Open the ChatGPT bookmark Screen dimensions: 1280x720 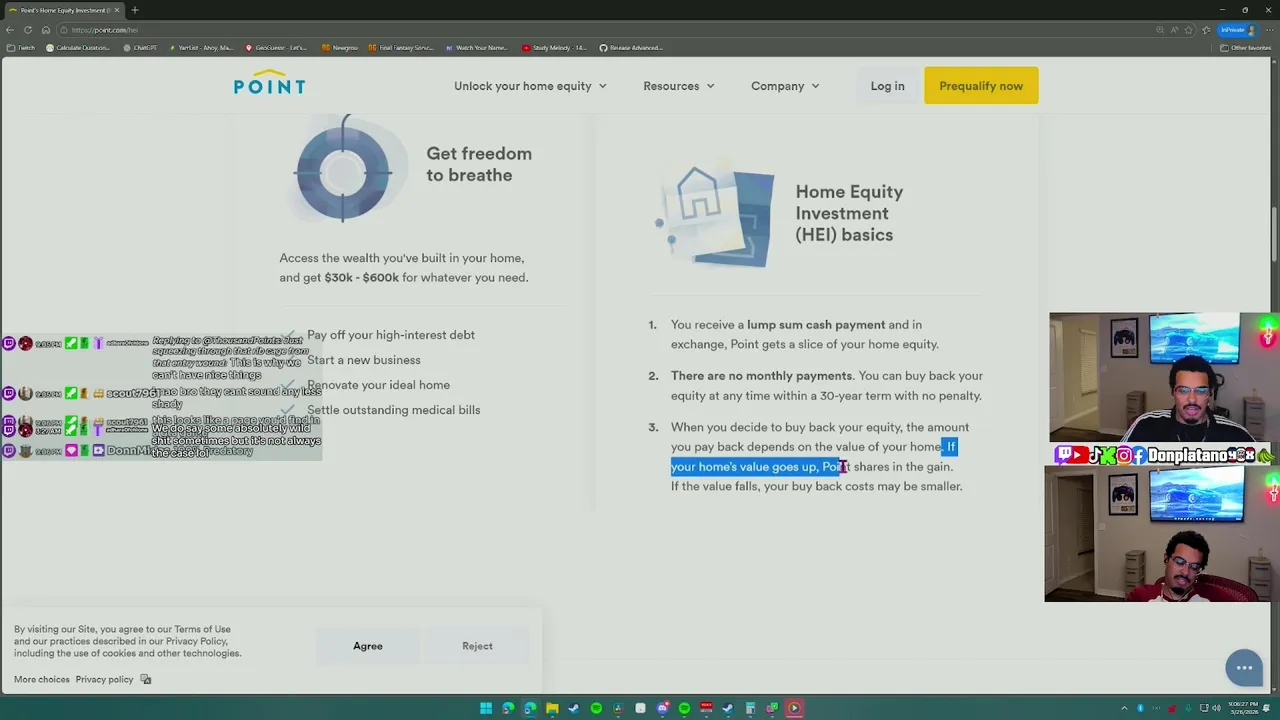pos(140,48)
